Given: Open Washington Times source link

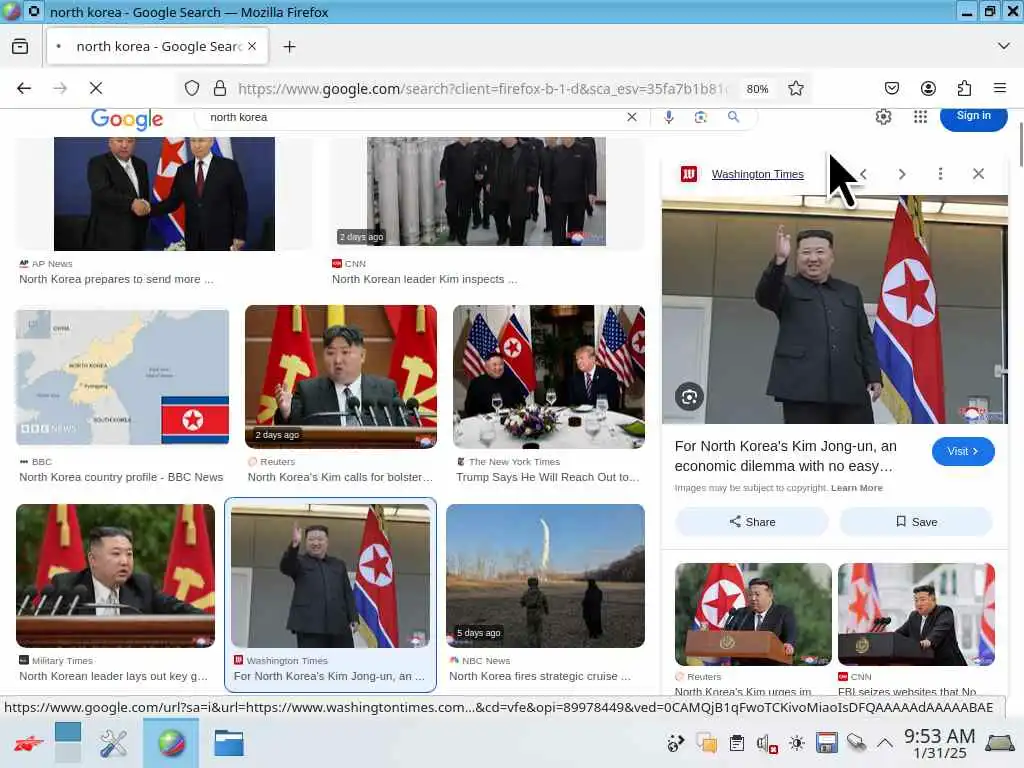Looking at the screenshot, I should coord(758,174).
